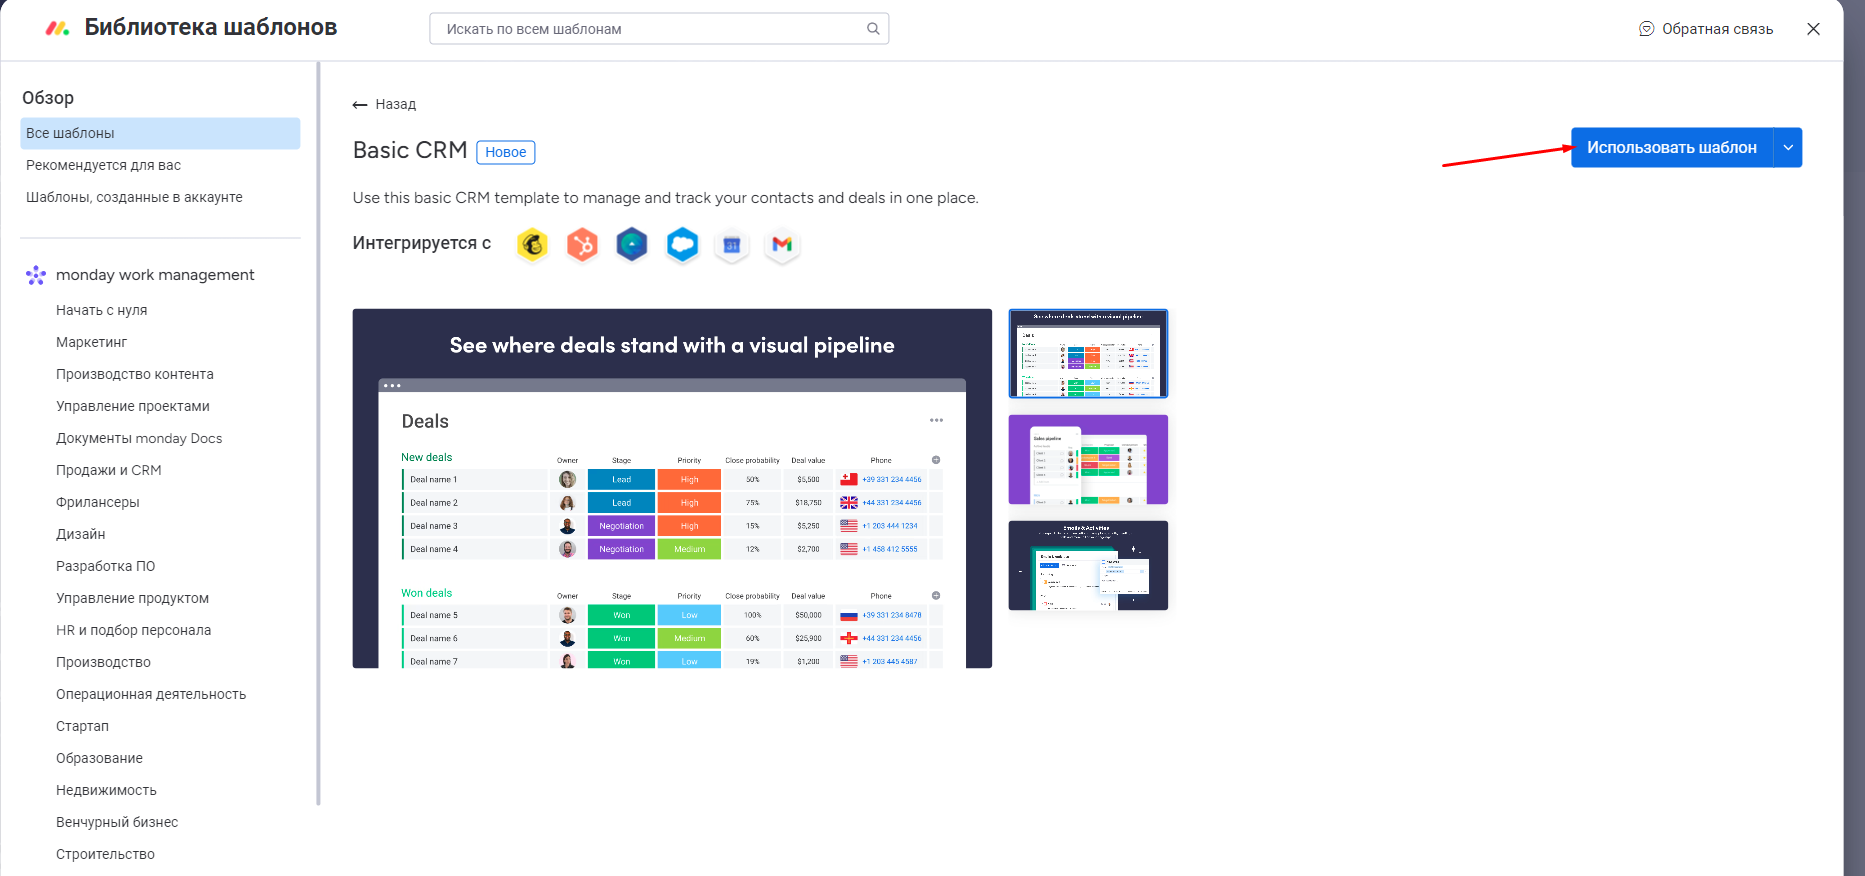Click the Mailchimp integration icon
1865x876 pixels.
(532, 245)
